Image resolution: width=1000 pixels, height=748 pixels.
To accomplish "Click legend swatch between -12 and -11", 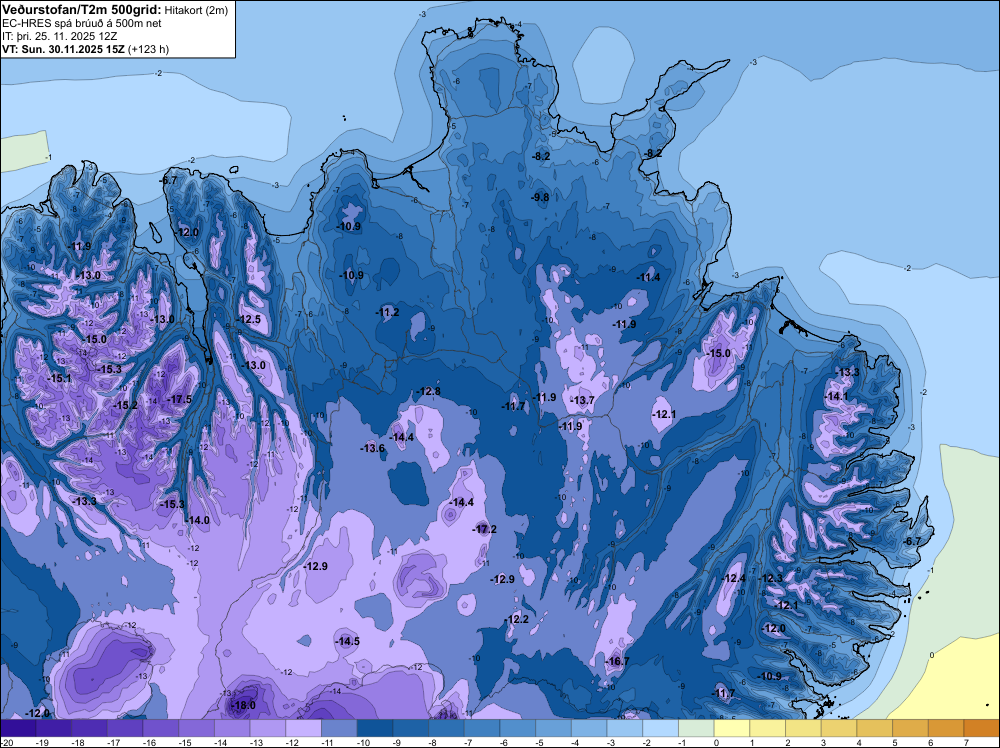I will pyautogui.click(x=304, y=728).
